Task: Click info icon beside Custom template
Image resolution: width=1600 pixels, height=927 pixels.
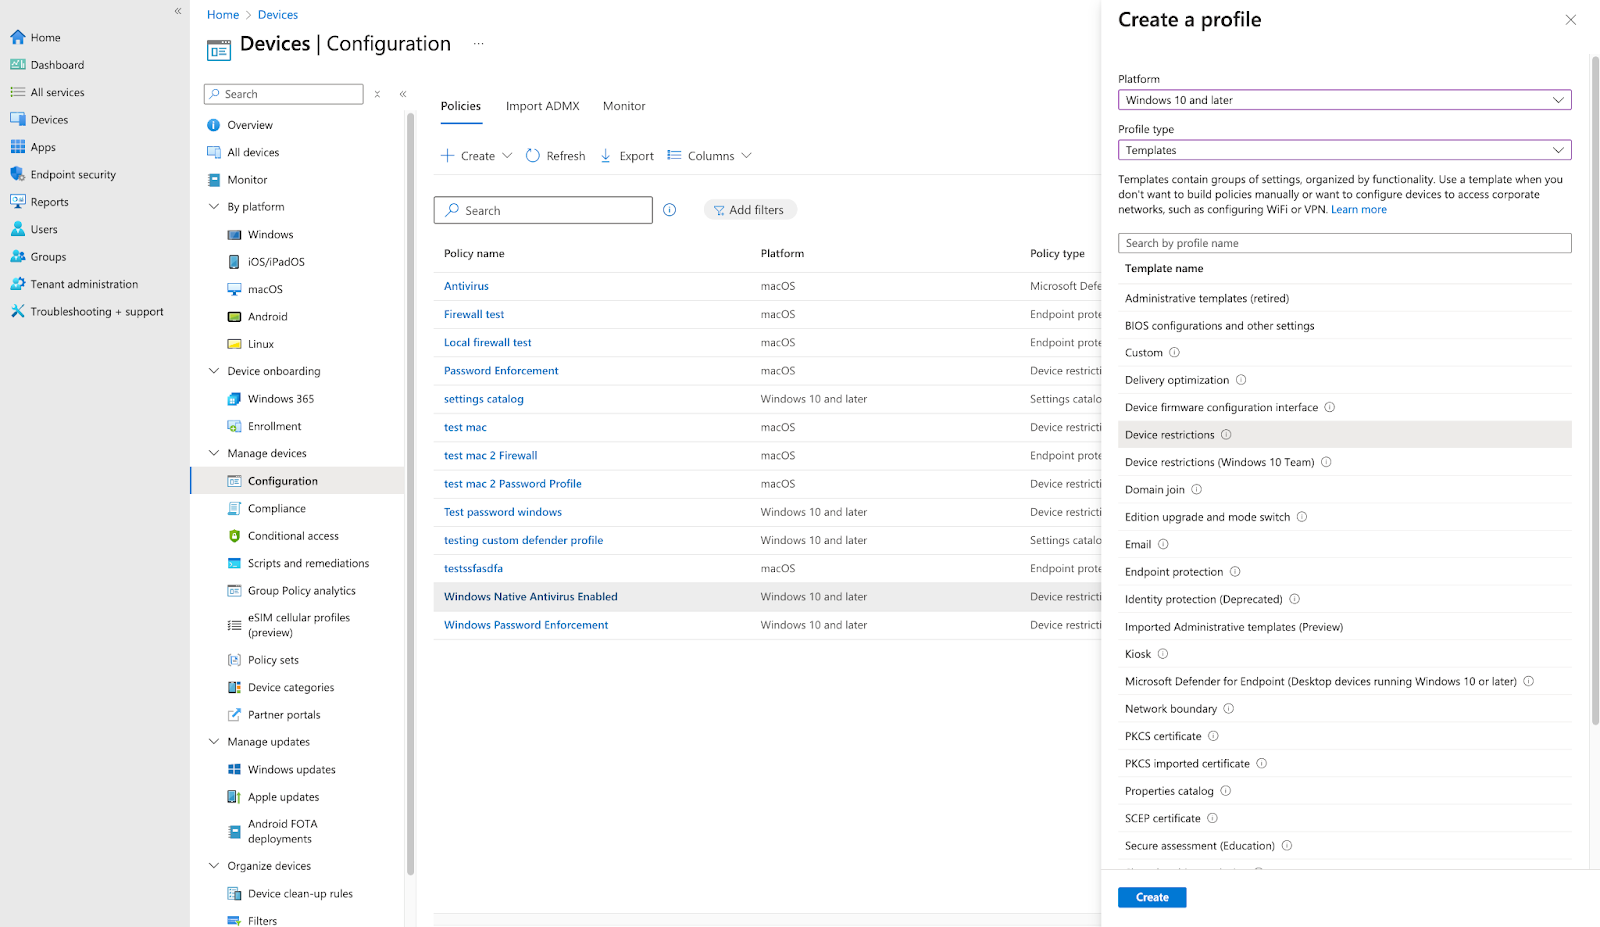Action: 1175,352
